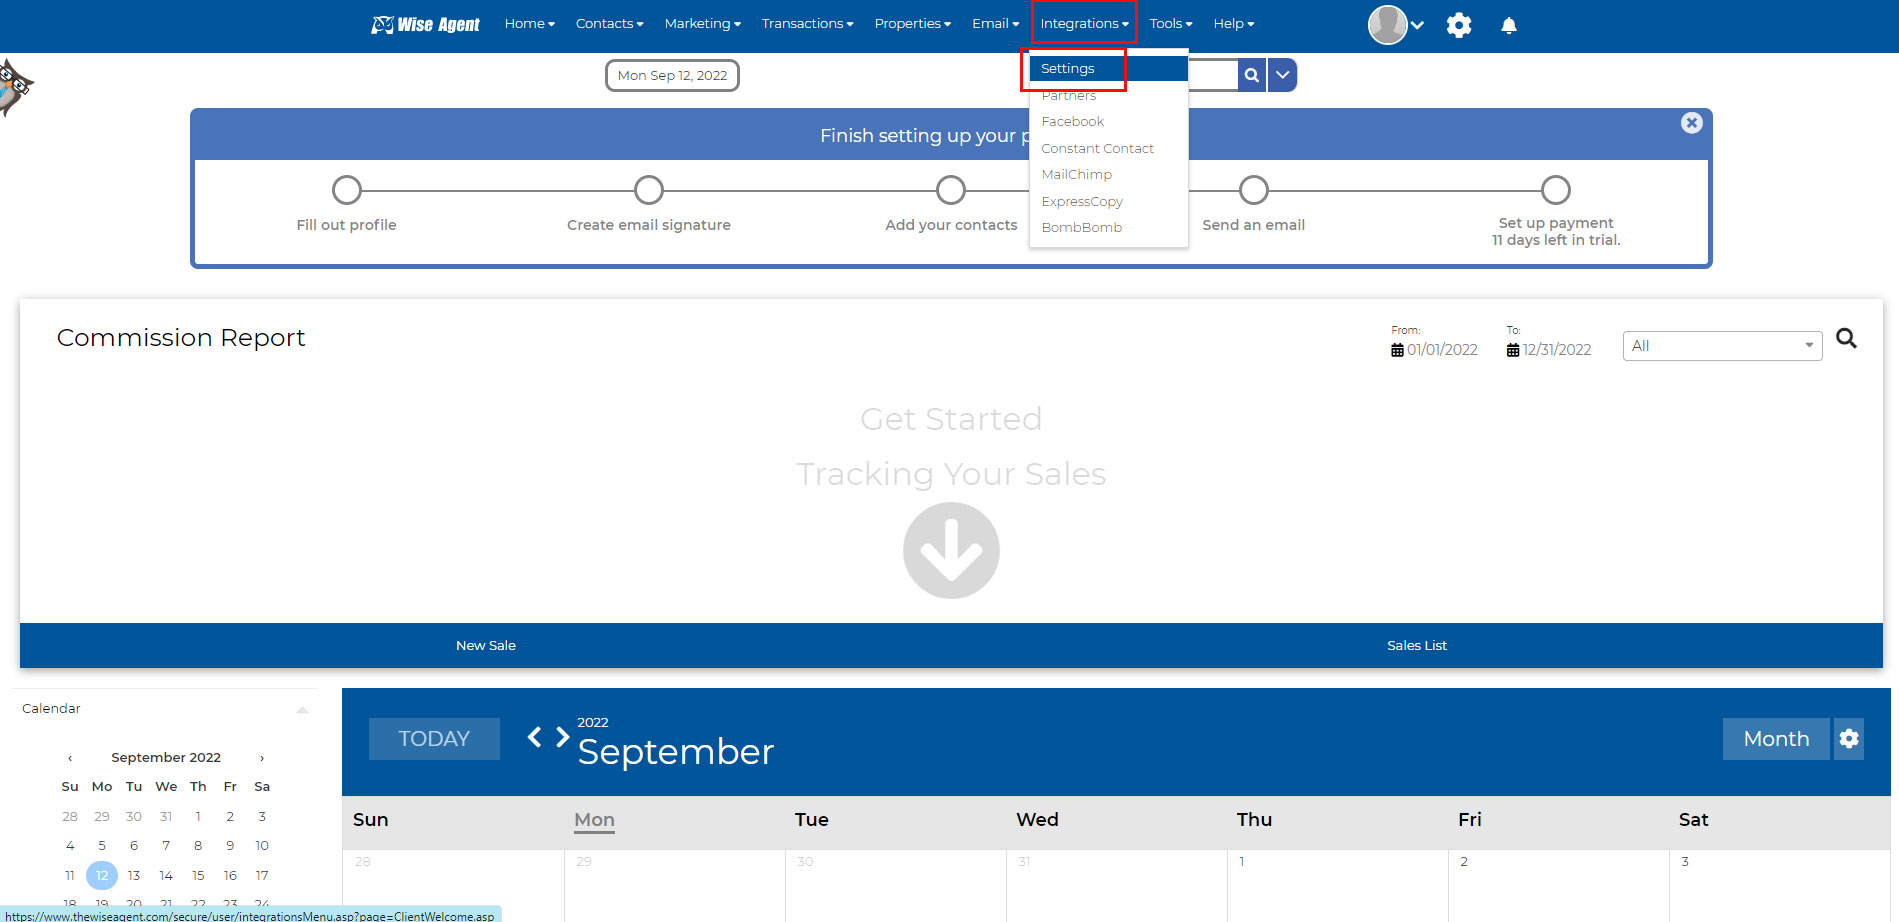Select Settings in Integrations menu
The image size is (1899, 922).
point(1068,69)
